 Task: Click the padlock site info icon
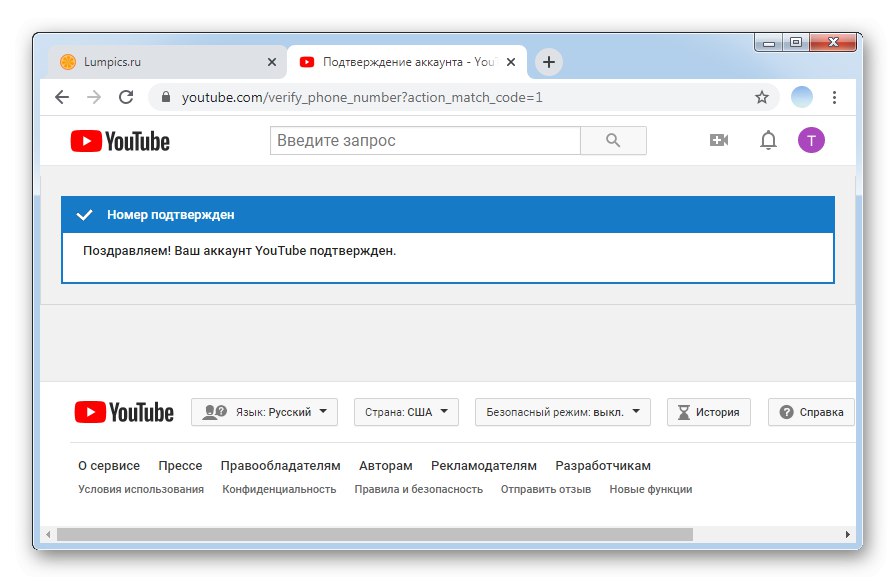coord(166,97)
